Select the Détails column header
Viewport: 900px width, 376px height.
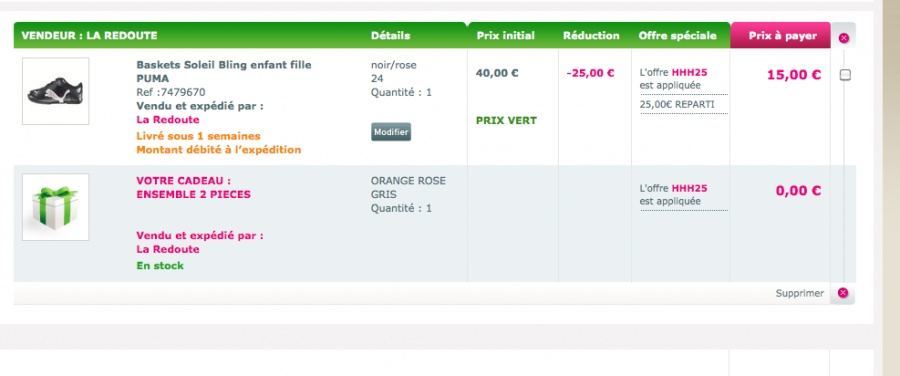tap(390, 36)
